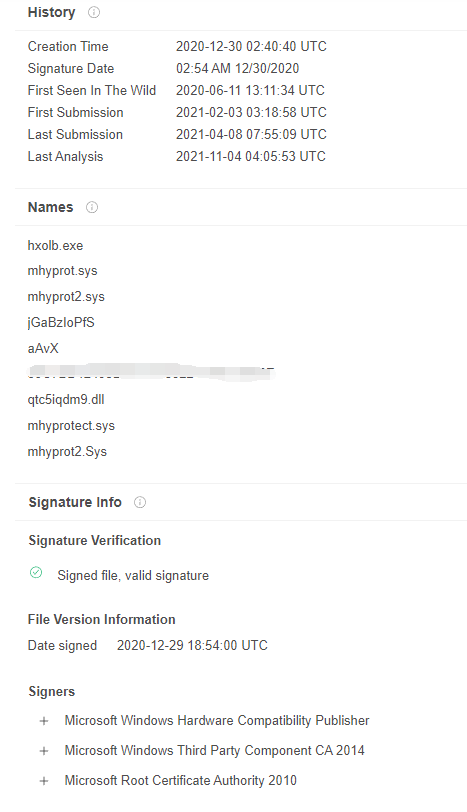The width and height of the screenshot is (467, 812).
Task: Click the mhyprot2.sys name entry
Action: (x=66, y=297)
